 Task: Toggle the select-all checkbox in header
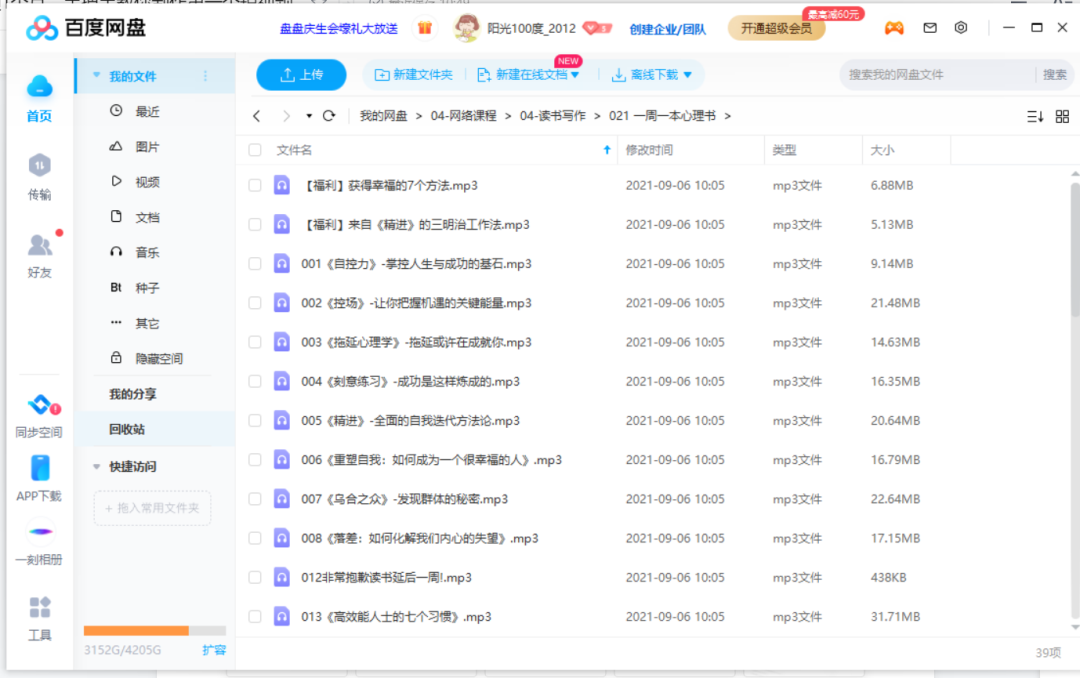point(255,150)
